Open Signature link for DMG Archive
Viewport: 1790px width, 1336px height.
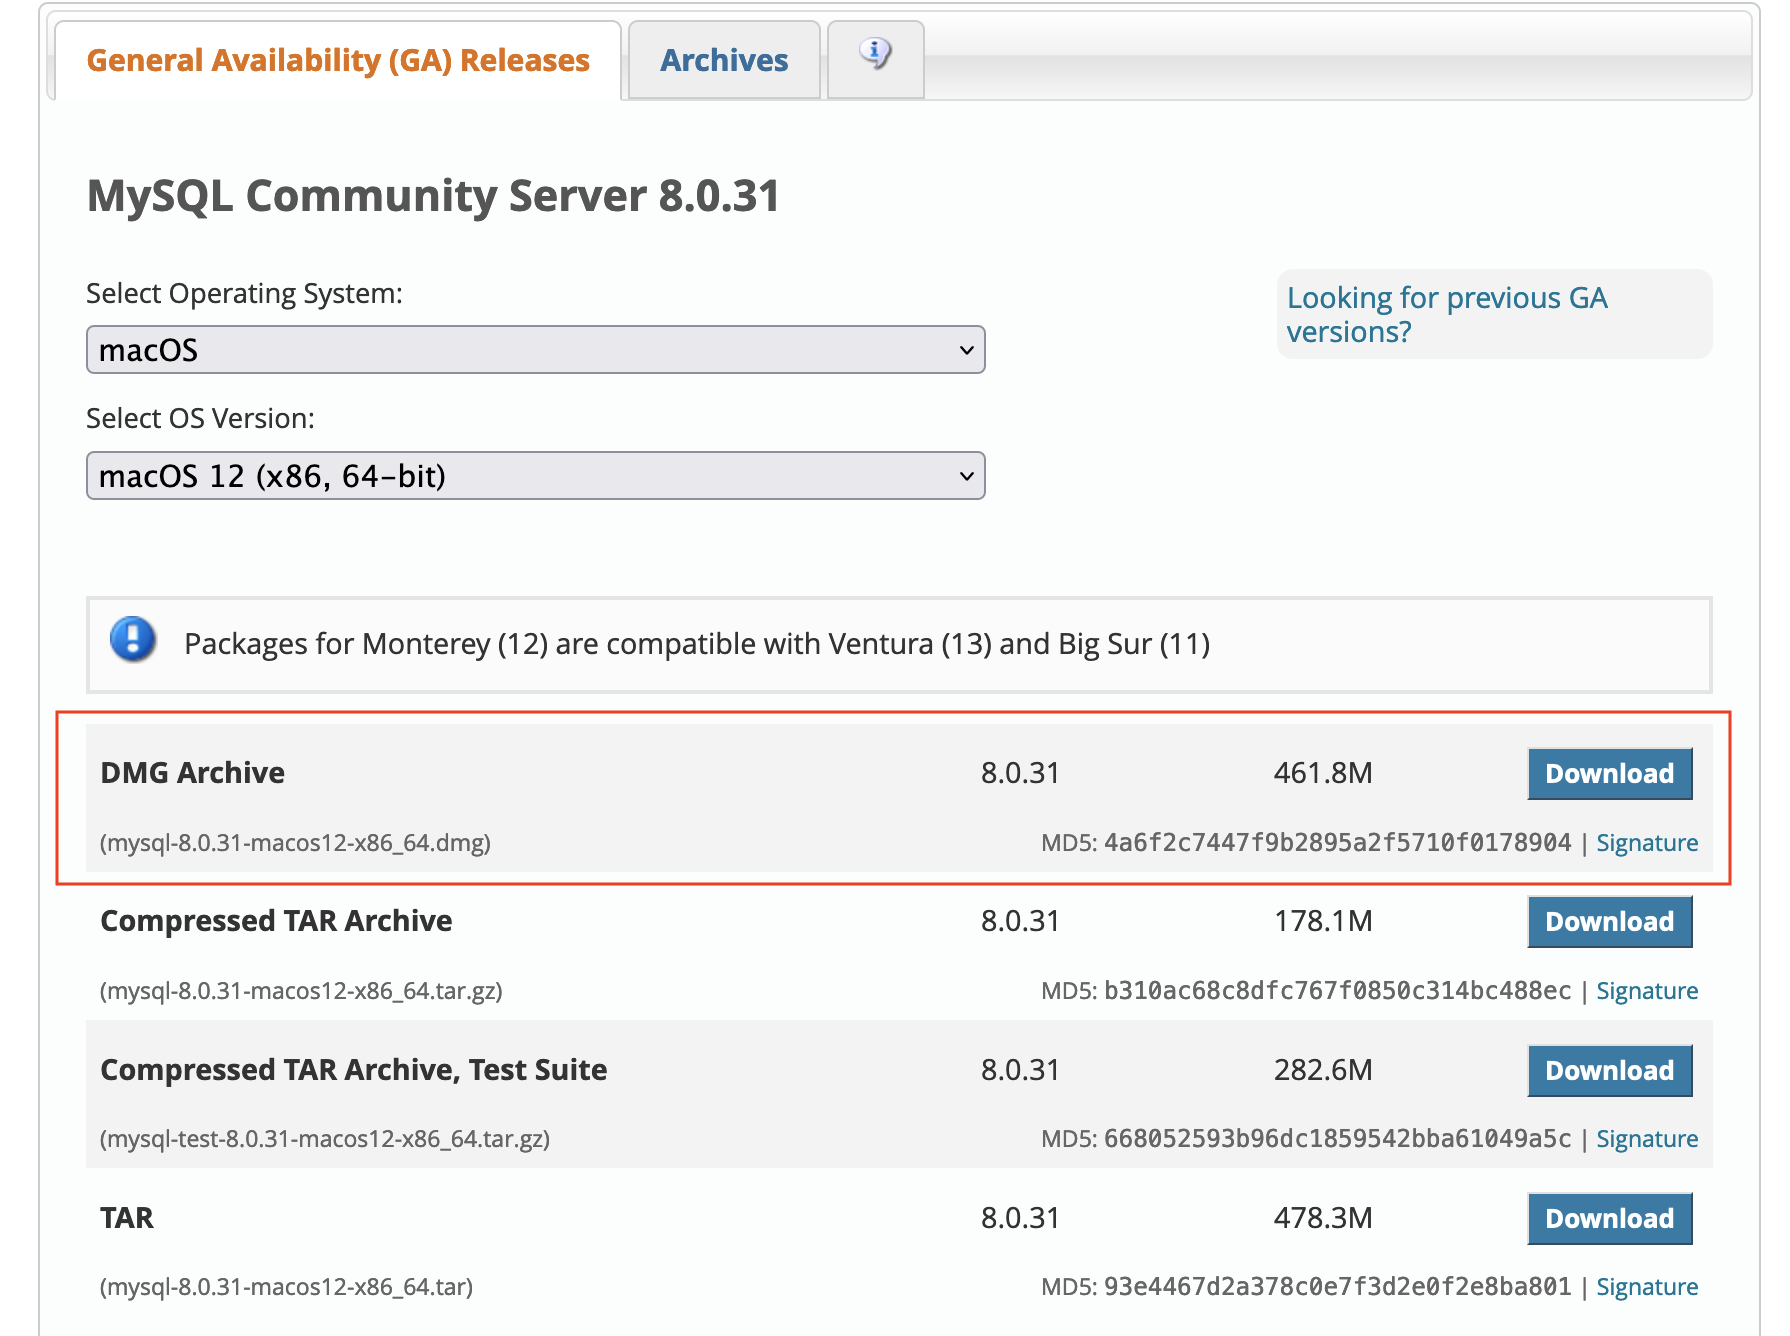tap(1646, 843)
